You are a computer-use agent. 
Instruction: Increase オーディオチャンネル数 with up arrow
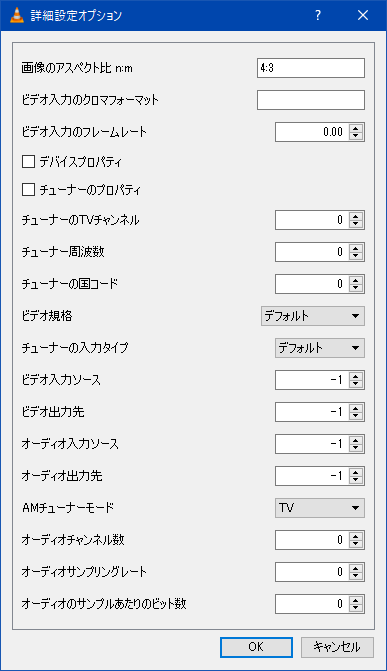[x=355, y=536]
